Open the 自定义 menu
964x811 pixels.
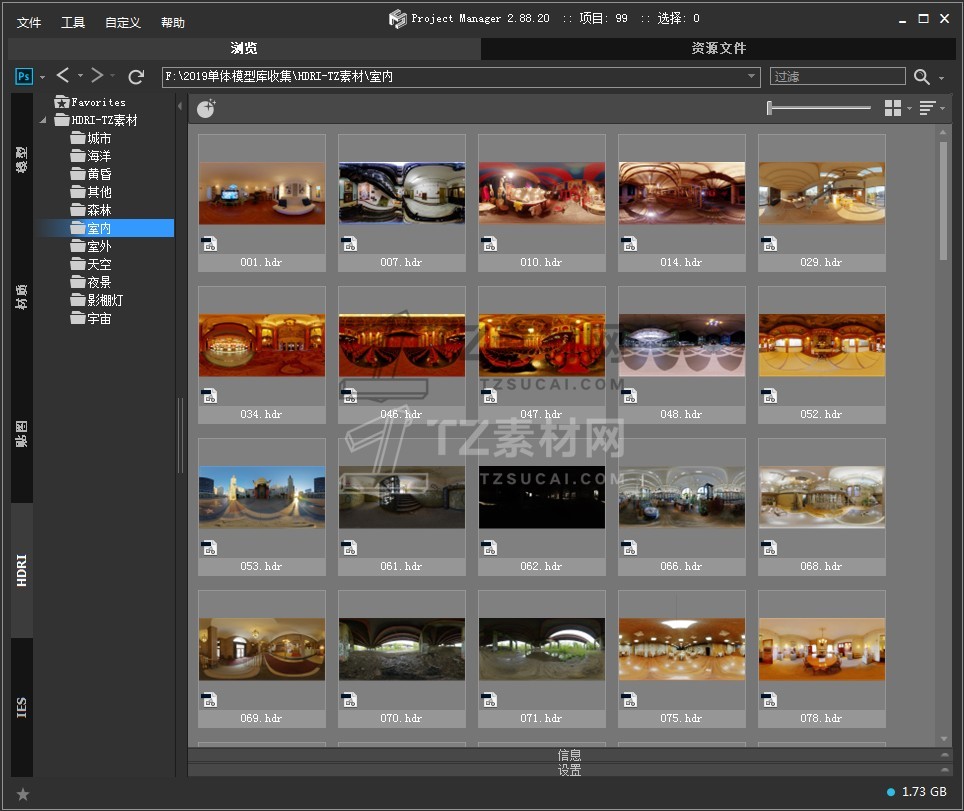click(123, 23)
